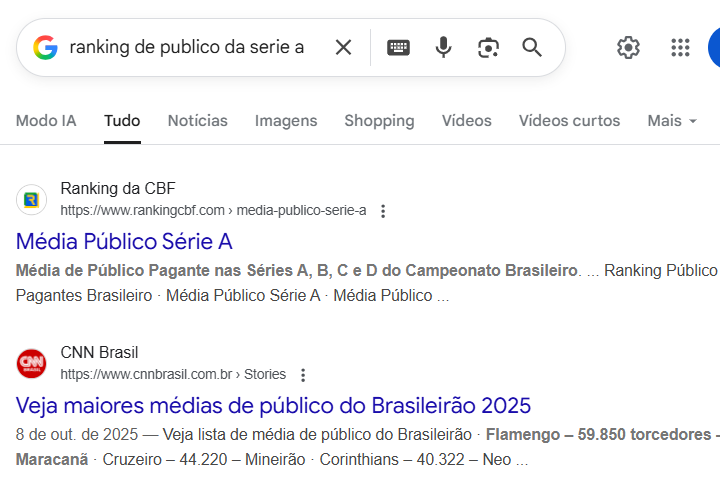Viewport: 720px width, 498px height.
Task: Open Veja maiores médias de público link
Action: click(x=273, y=405)
